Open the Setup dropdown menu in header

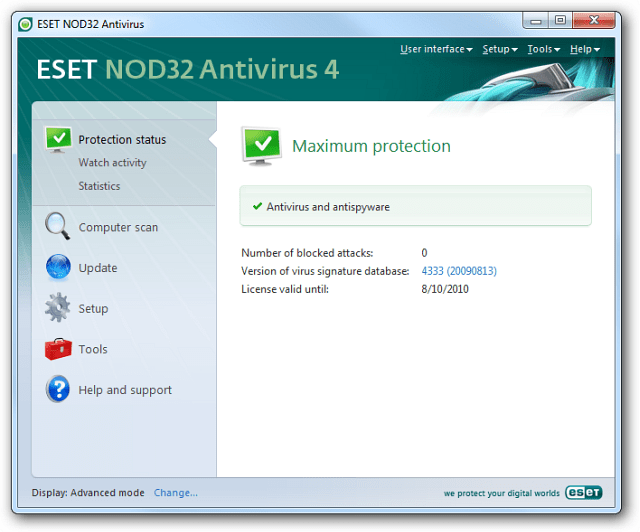(500, 49)
